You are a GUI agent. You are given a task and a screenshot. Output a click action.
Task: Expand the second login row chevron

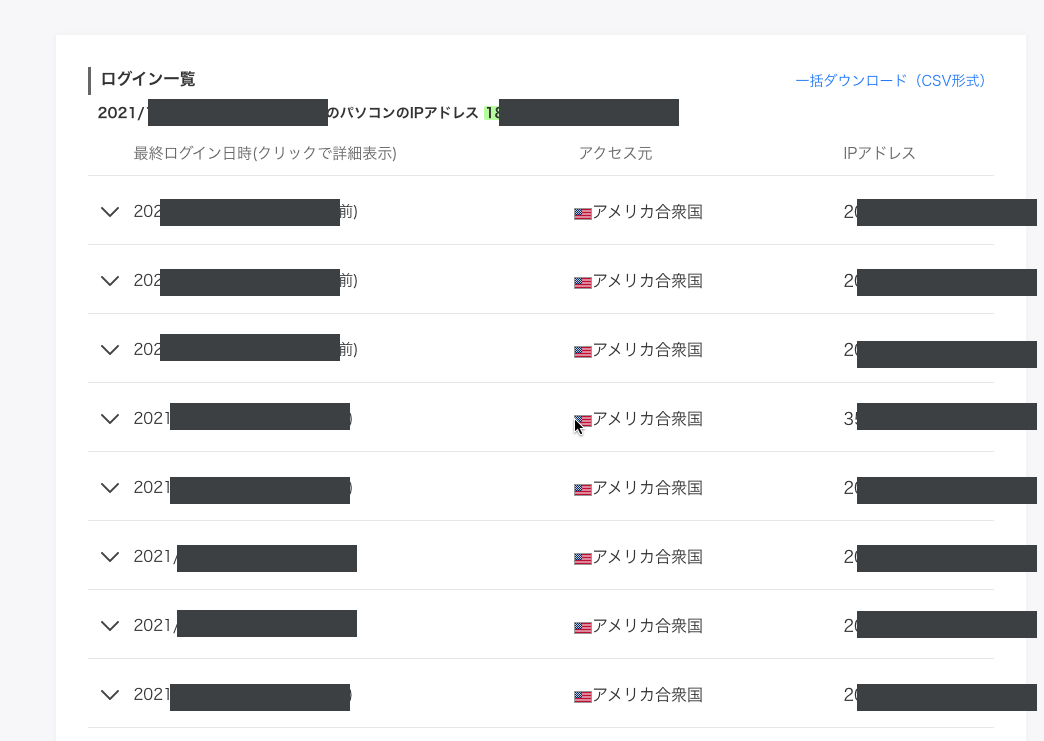110,281
